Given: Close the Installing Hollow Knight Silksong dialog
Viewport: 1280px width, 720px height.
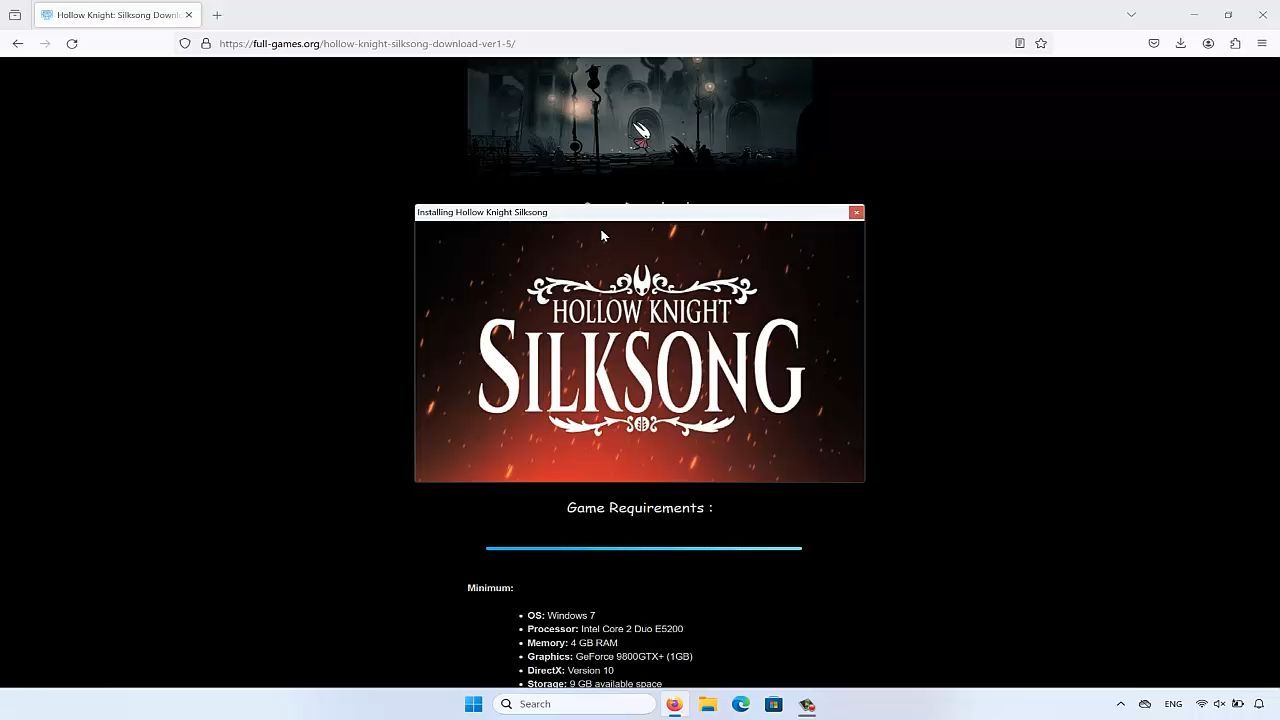Looking at the screenshot, I should pos(856,212).
